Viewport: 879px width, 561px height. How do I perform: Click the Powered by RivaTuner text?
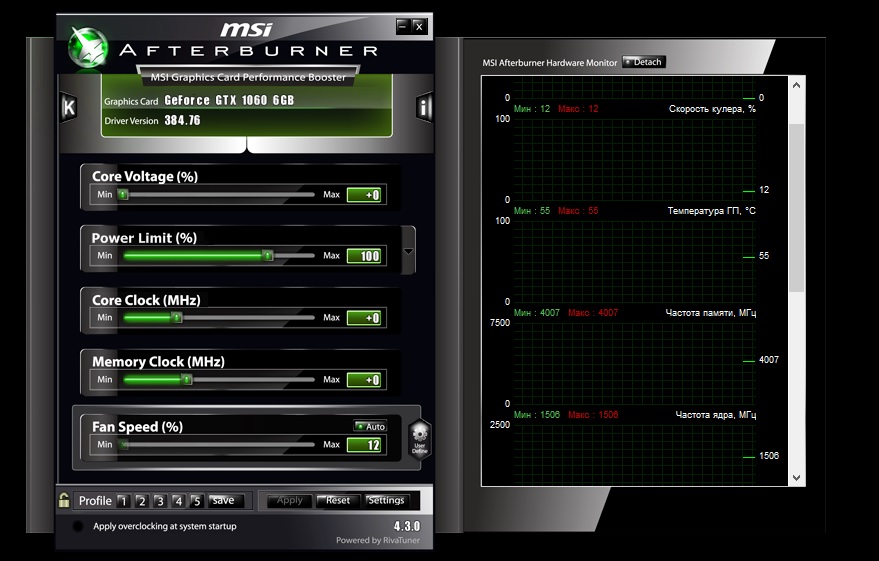click(x=377, y=540)
